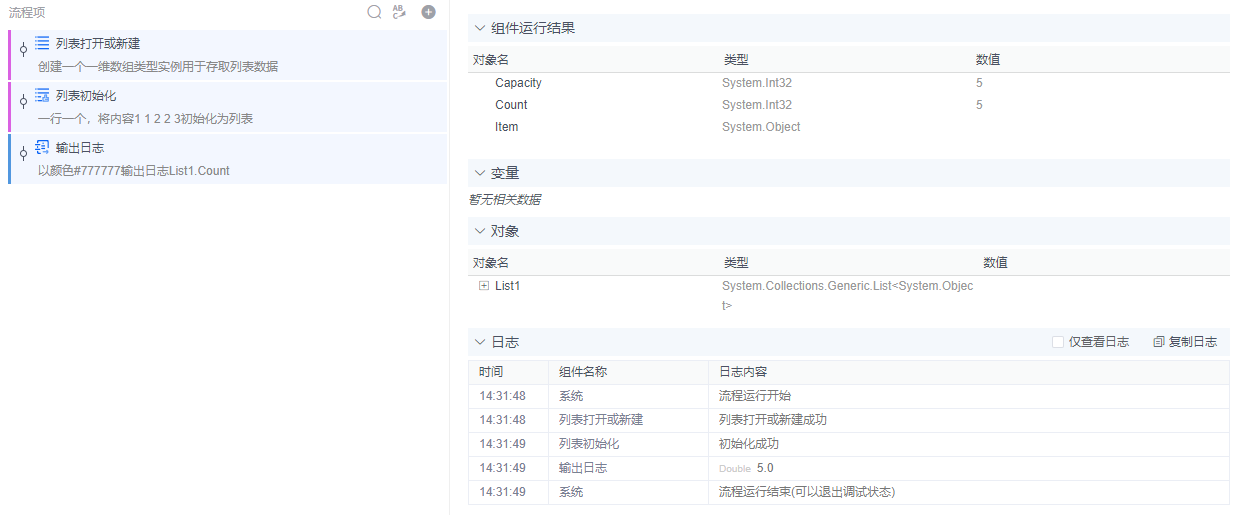
Task: Click the System.Int32 type of Capacity
Action: 757,83
